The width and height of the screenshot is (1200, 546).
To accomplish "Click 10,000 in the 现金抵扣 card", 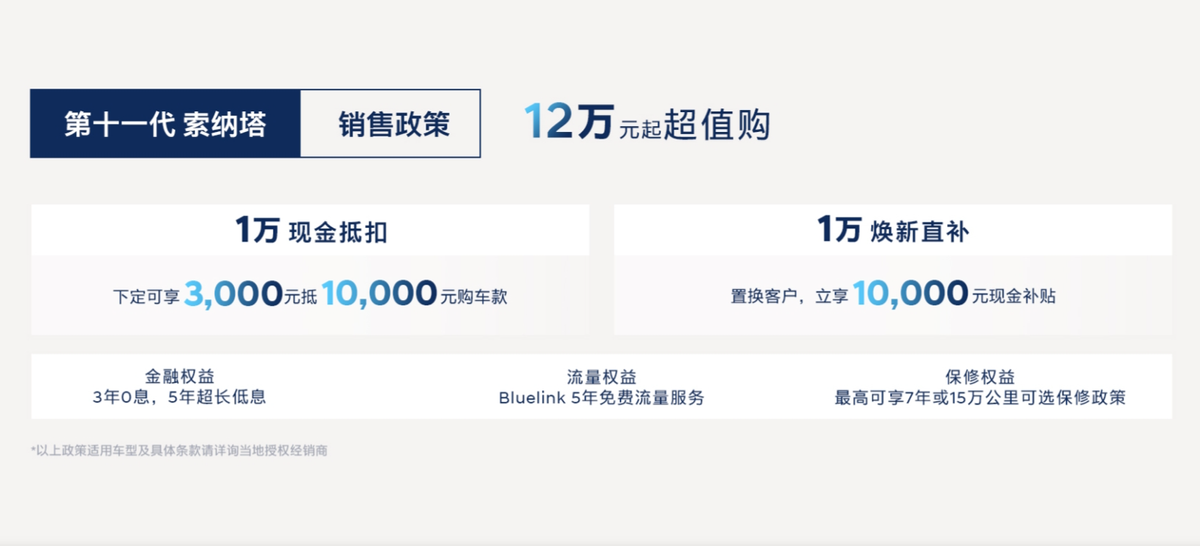I will click(380, 294).
